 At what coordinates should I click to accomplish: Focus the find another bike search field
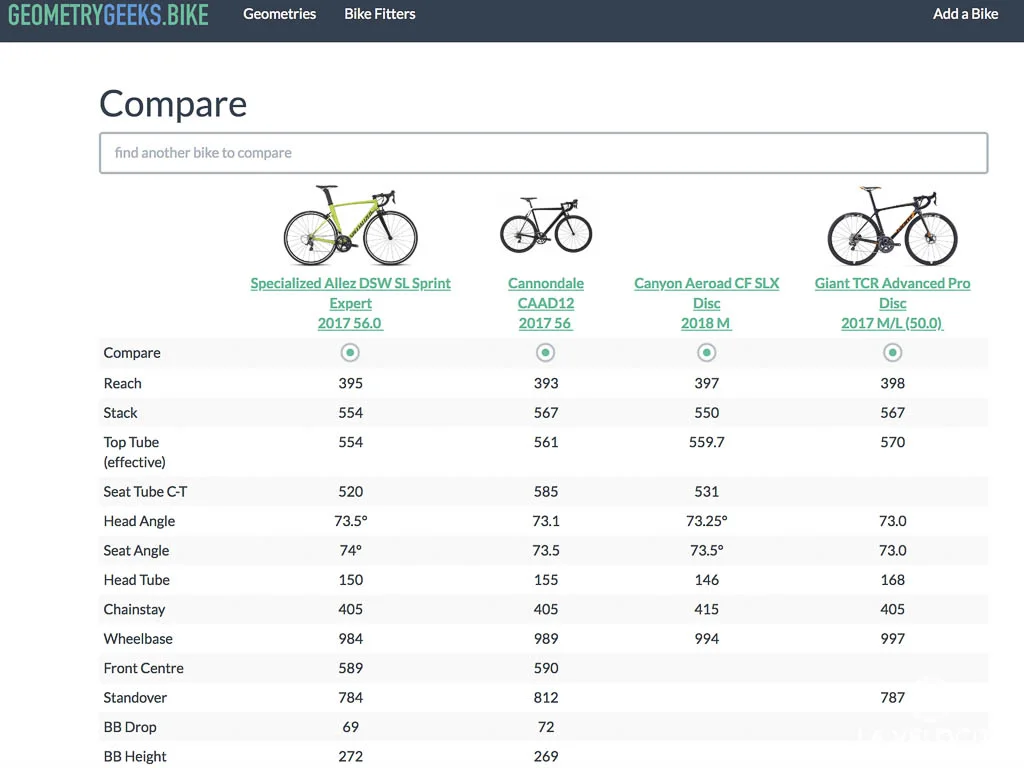tap(543, 153)
